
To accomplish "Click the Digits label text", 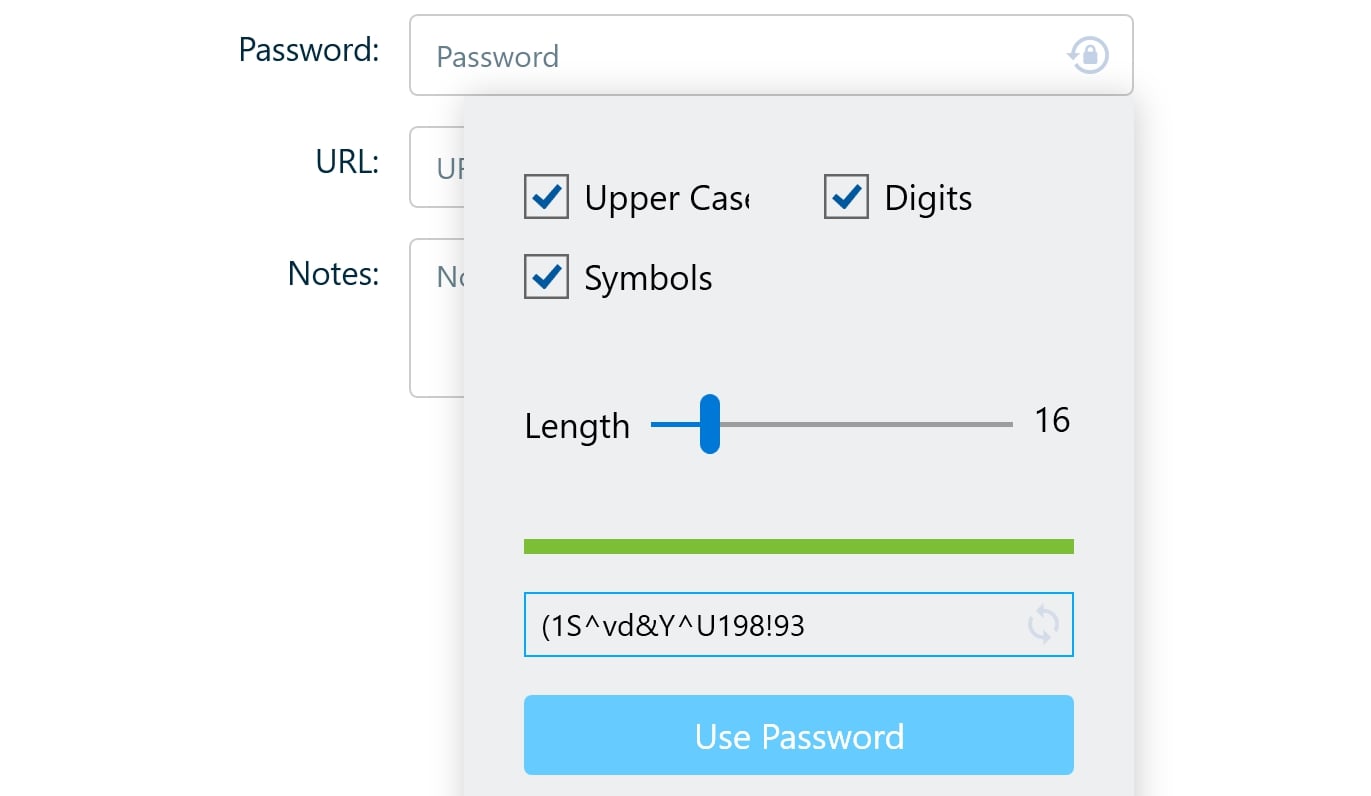I will (x=928, y=198).
